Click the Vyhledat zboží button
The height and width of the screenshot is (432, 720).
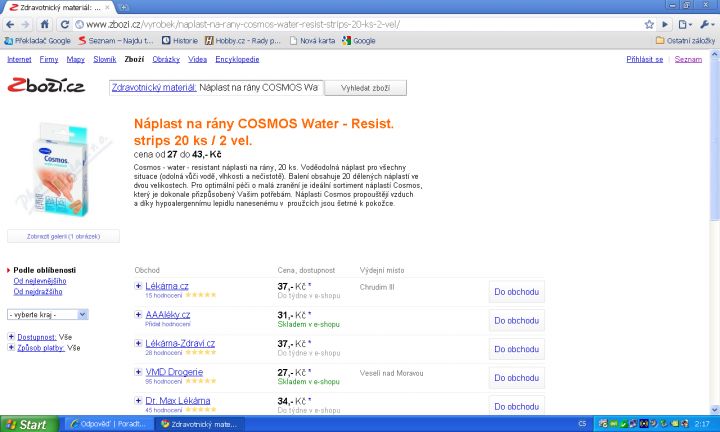365,88
